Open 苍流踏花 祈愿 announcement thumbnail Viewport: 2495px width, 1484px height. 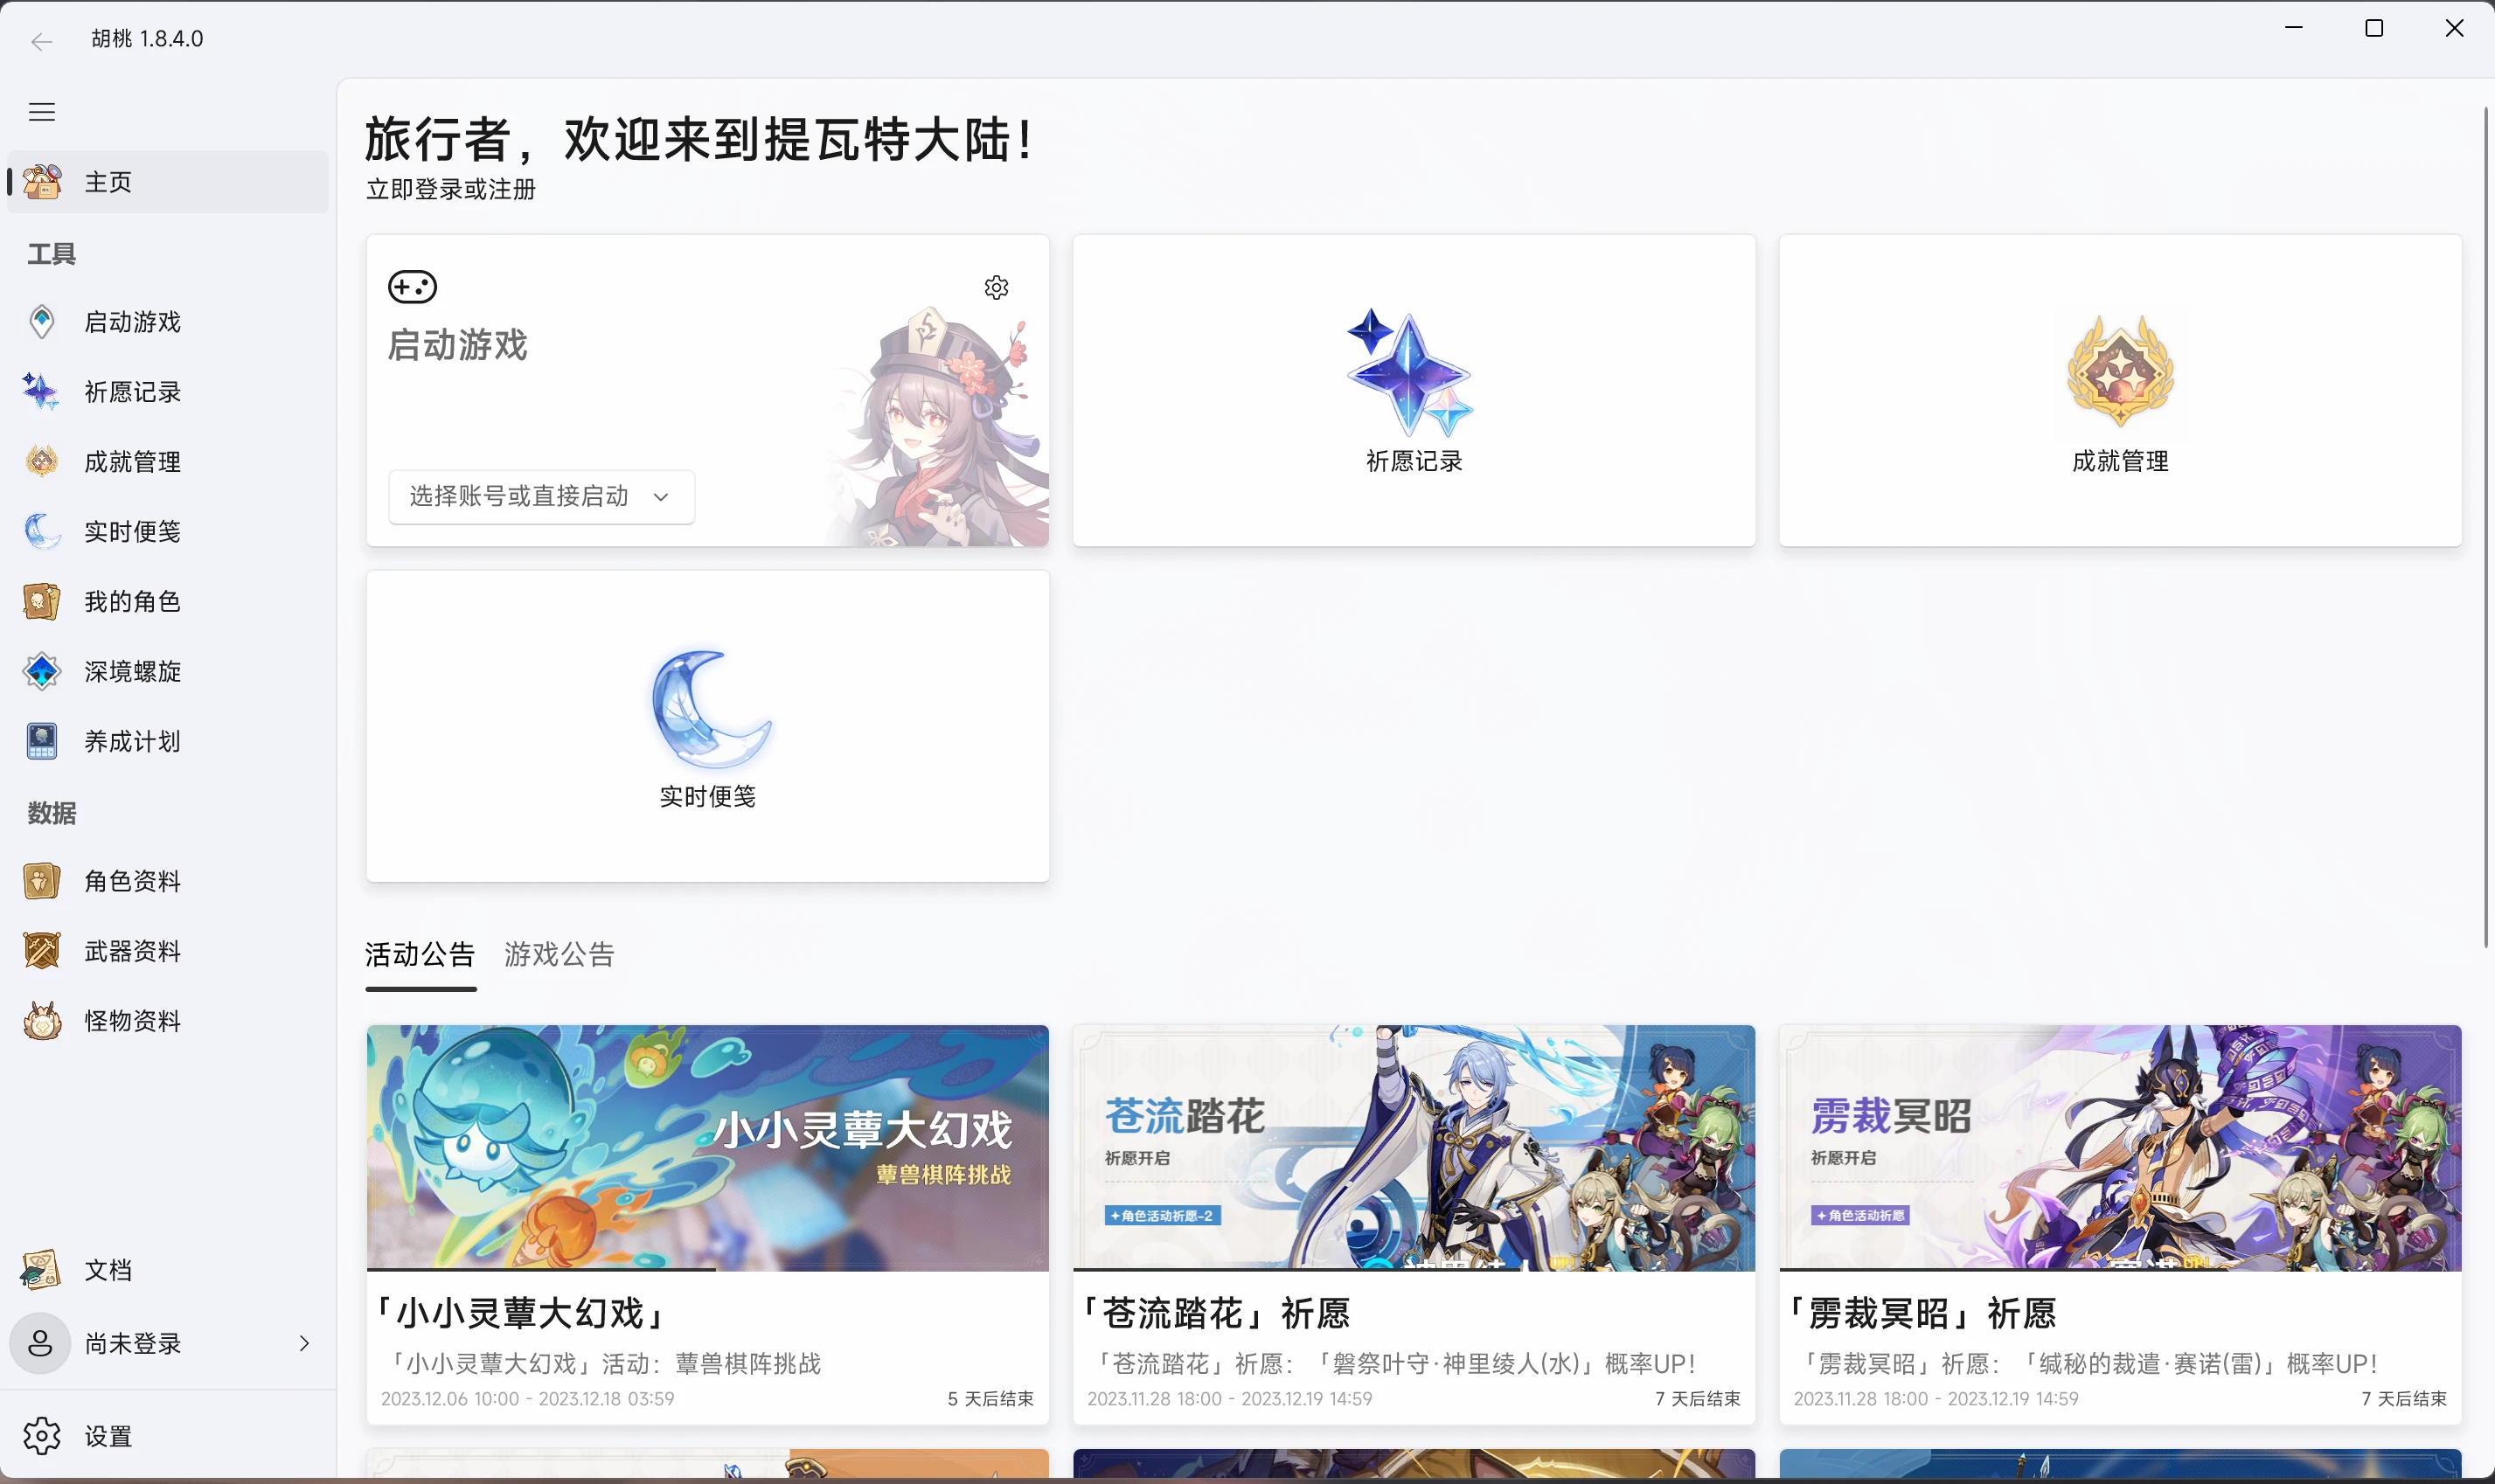click(1413, 1148)
